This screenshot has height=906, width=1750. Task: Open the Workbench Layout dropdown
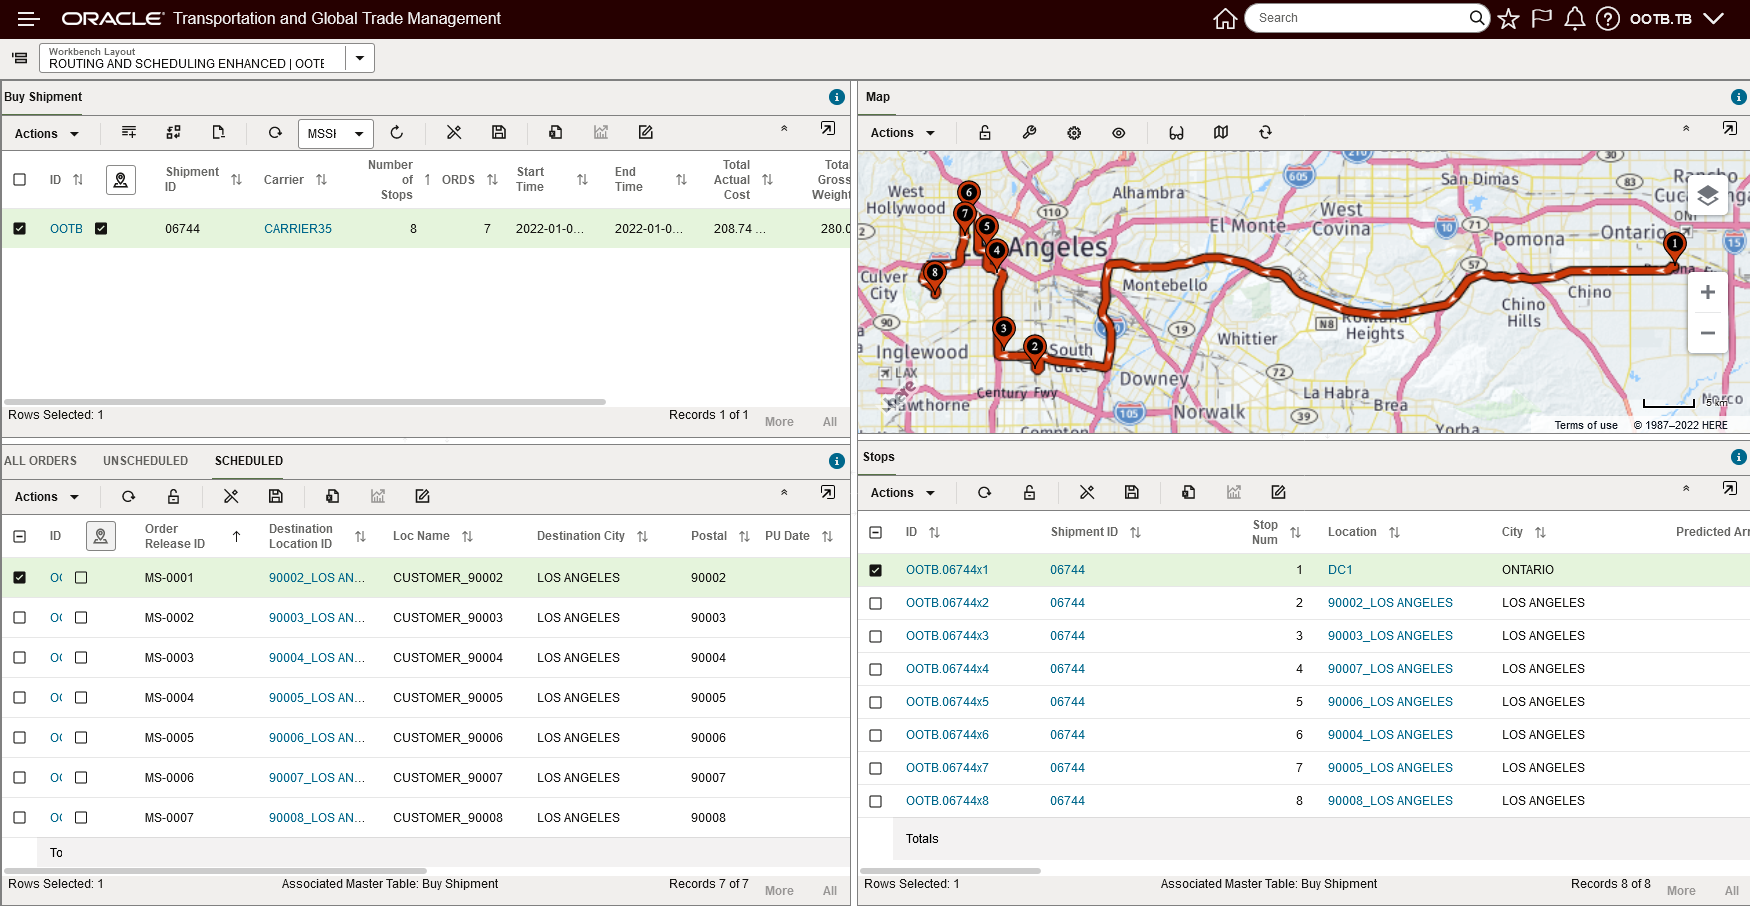359,58
